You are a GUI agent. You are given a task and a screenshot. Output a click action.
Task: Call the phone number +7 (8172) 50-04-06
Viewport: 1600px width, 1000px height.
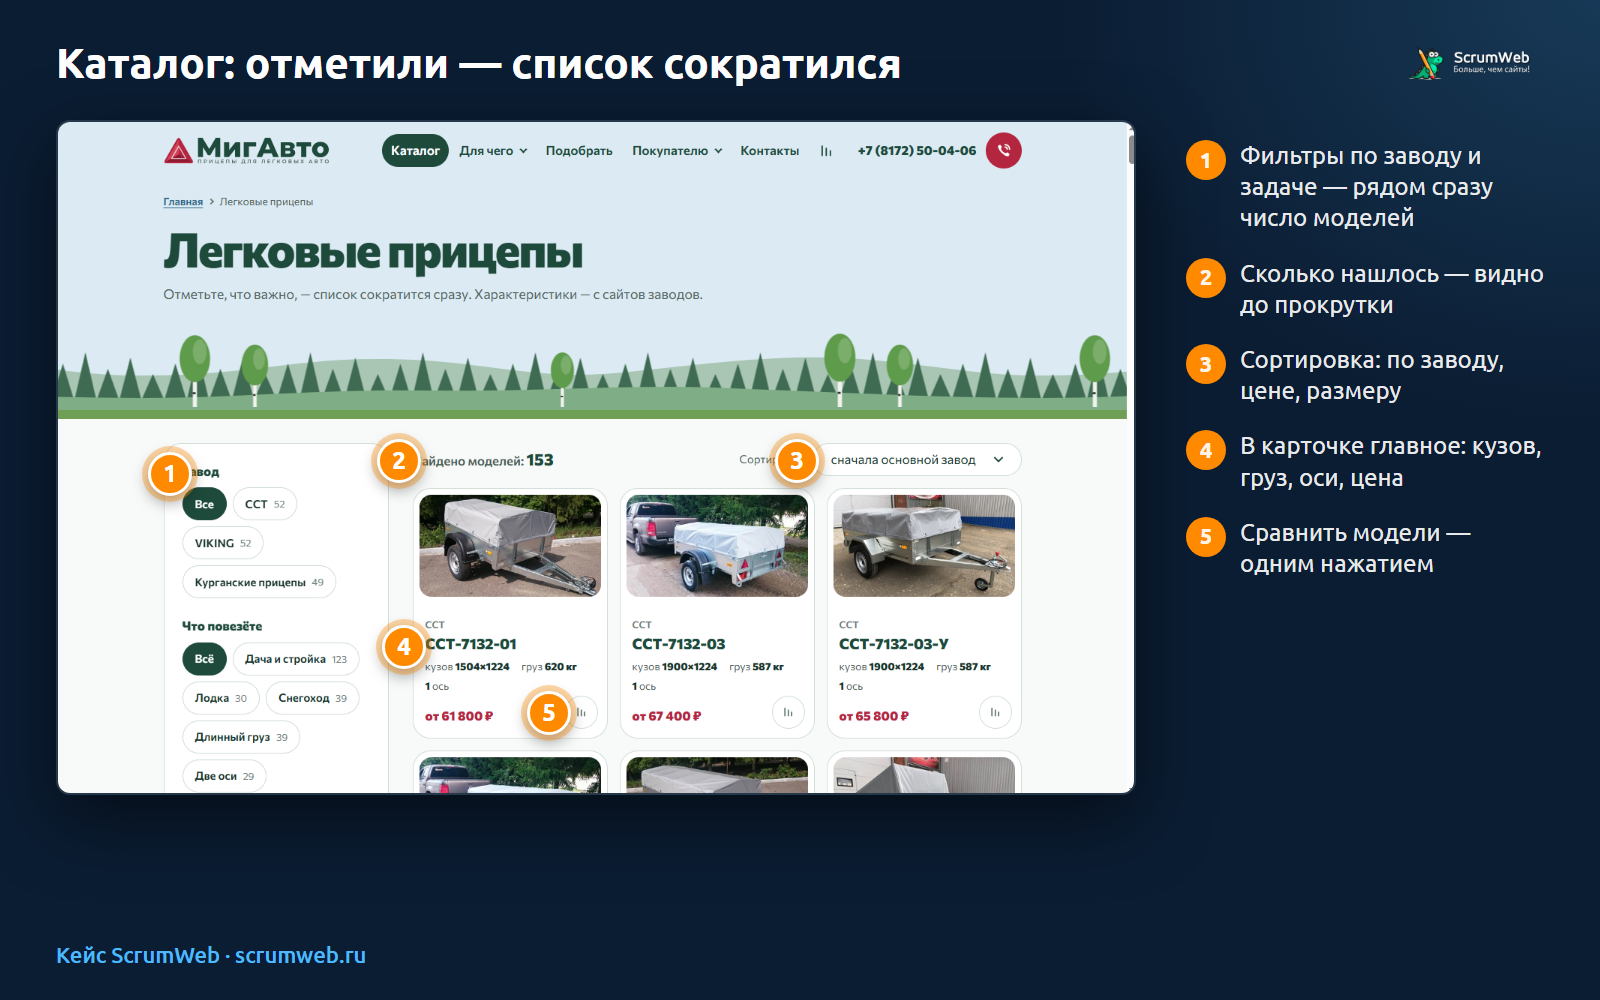(917, 151)
